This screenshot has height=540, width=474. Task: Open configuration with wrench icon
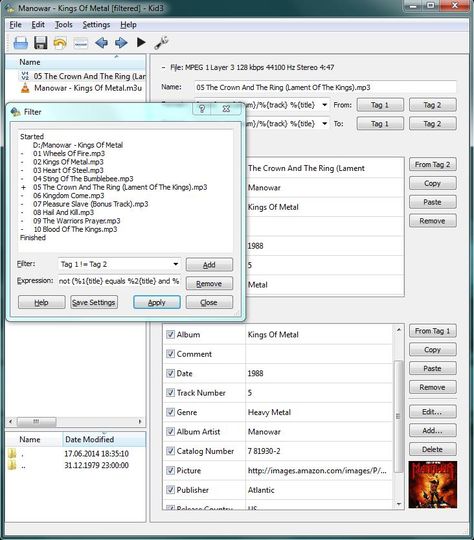(x=161, y=42)
